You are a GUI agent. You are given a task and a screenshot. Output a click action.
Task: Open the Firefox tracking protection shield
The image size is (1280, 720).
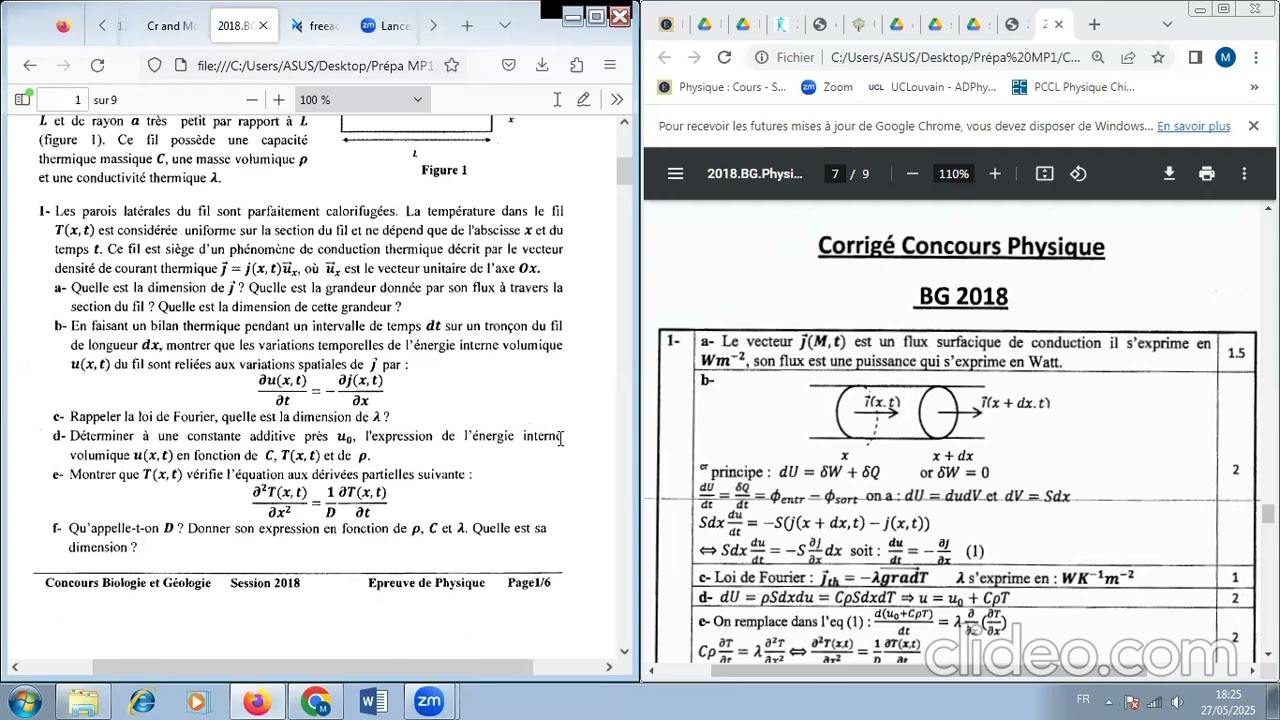coord(154,65)
